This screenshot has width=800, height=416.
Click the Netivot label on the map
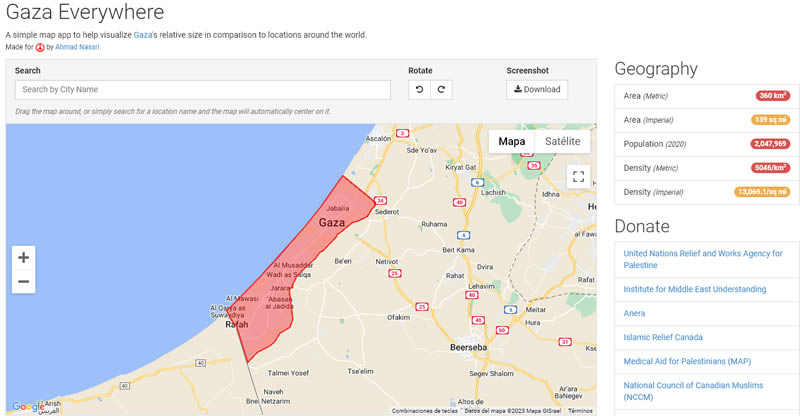click(387, 262)
